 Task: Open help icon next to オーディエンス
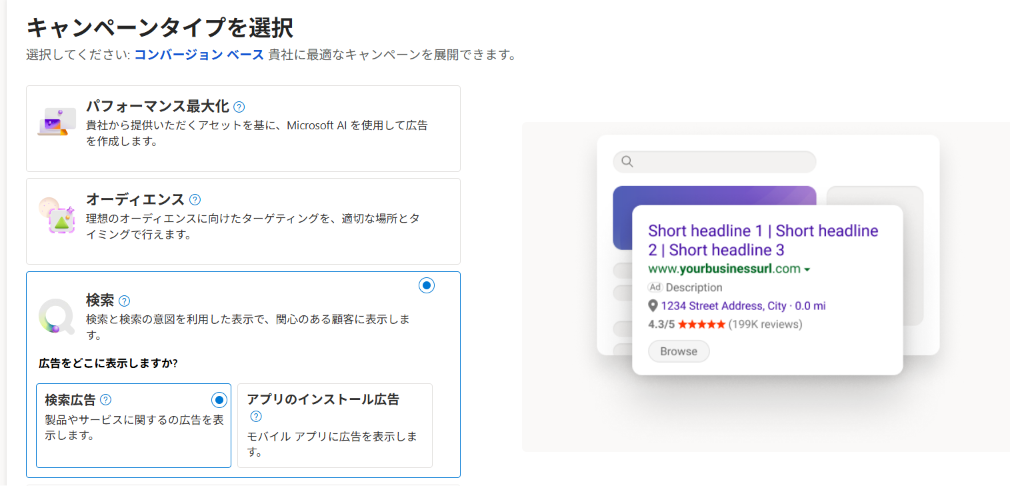(x=195, y=200)
